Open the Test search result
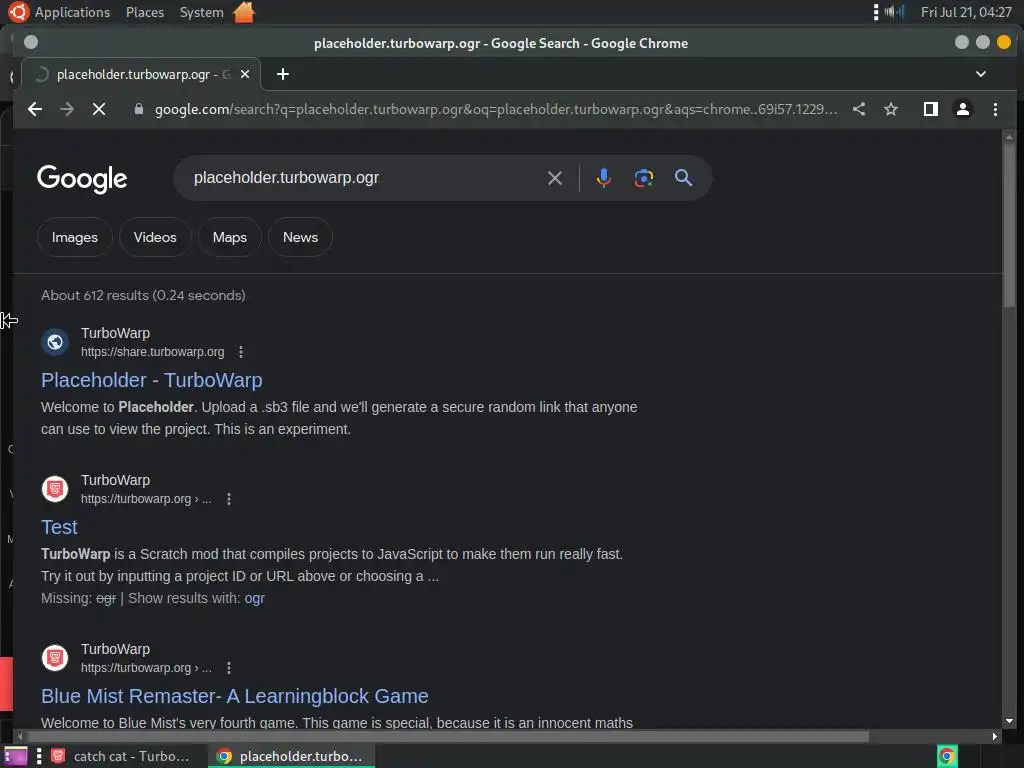This screenshot has width=1024, height=768. click(59, 527)
